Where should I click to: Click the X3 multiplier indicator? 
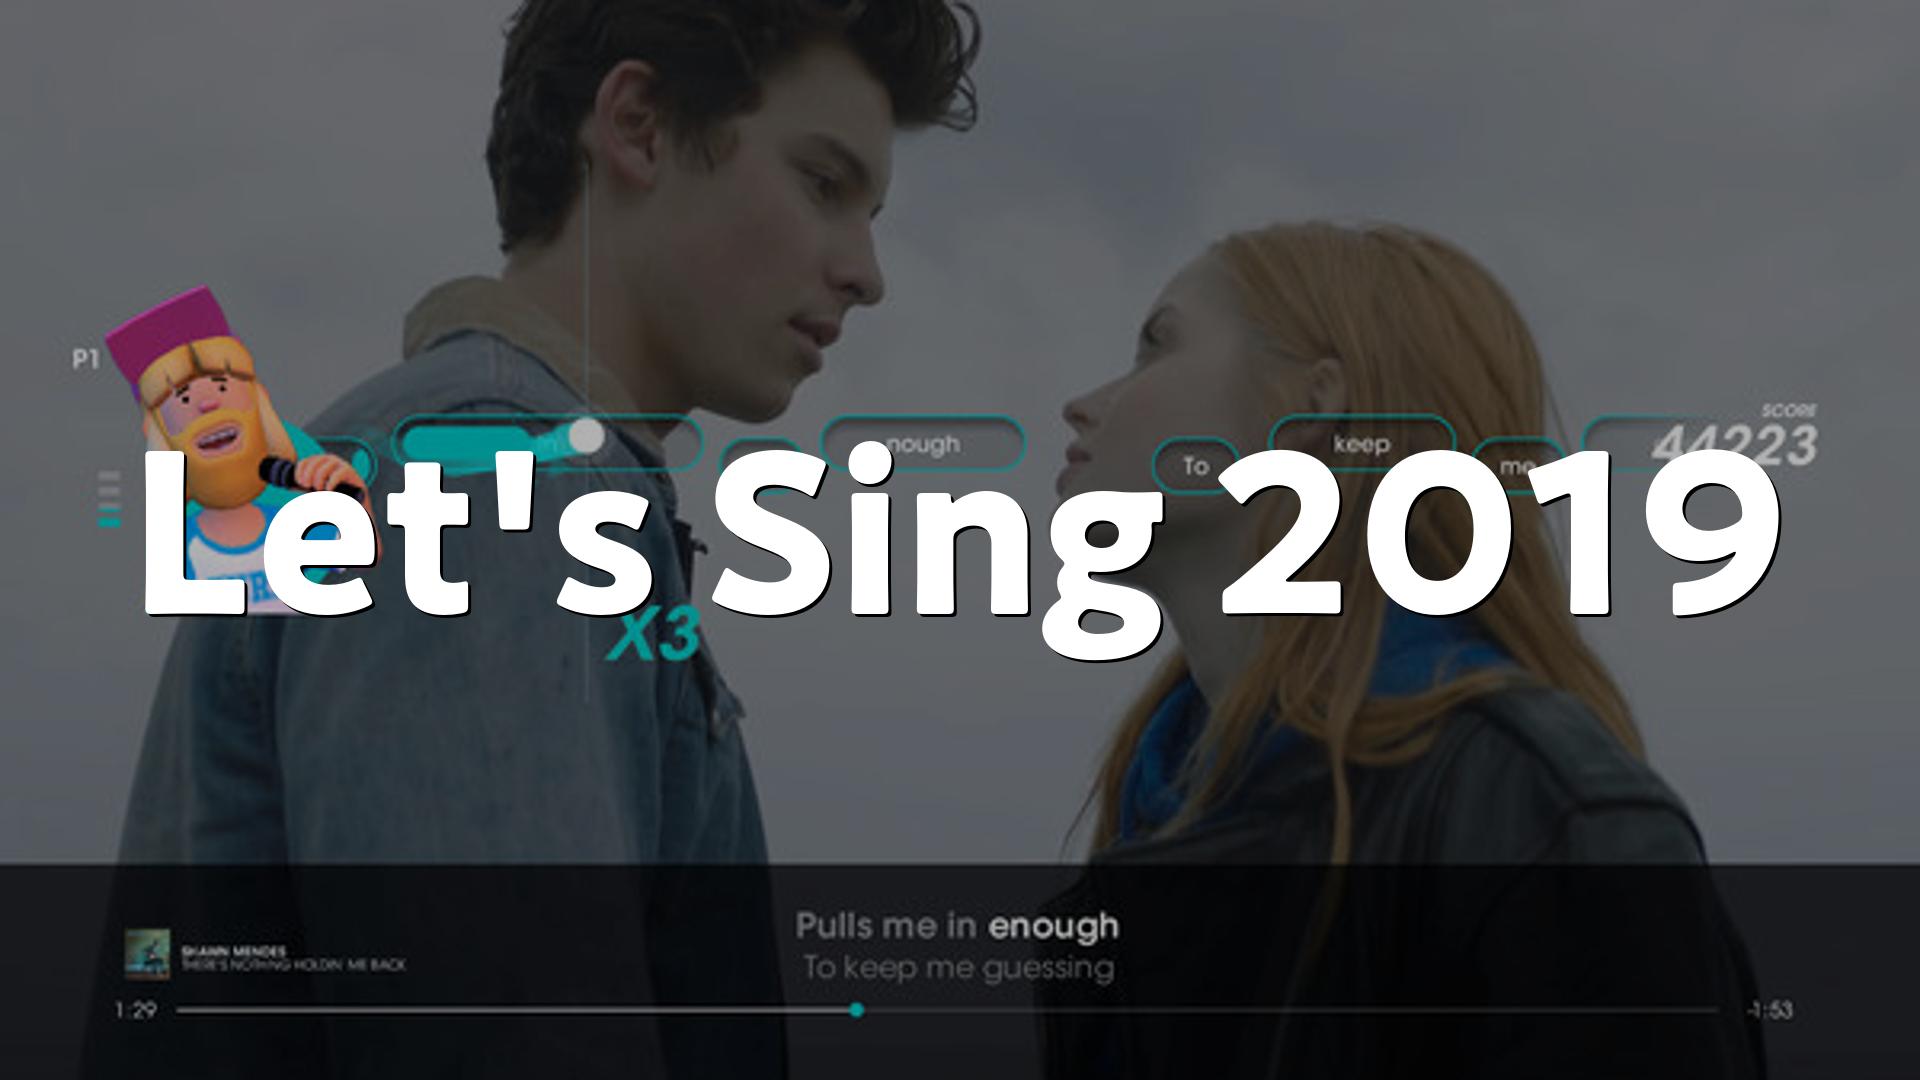click(x=652, y=638)
